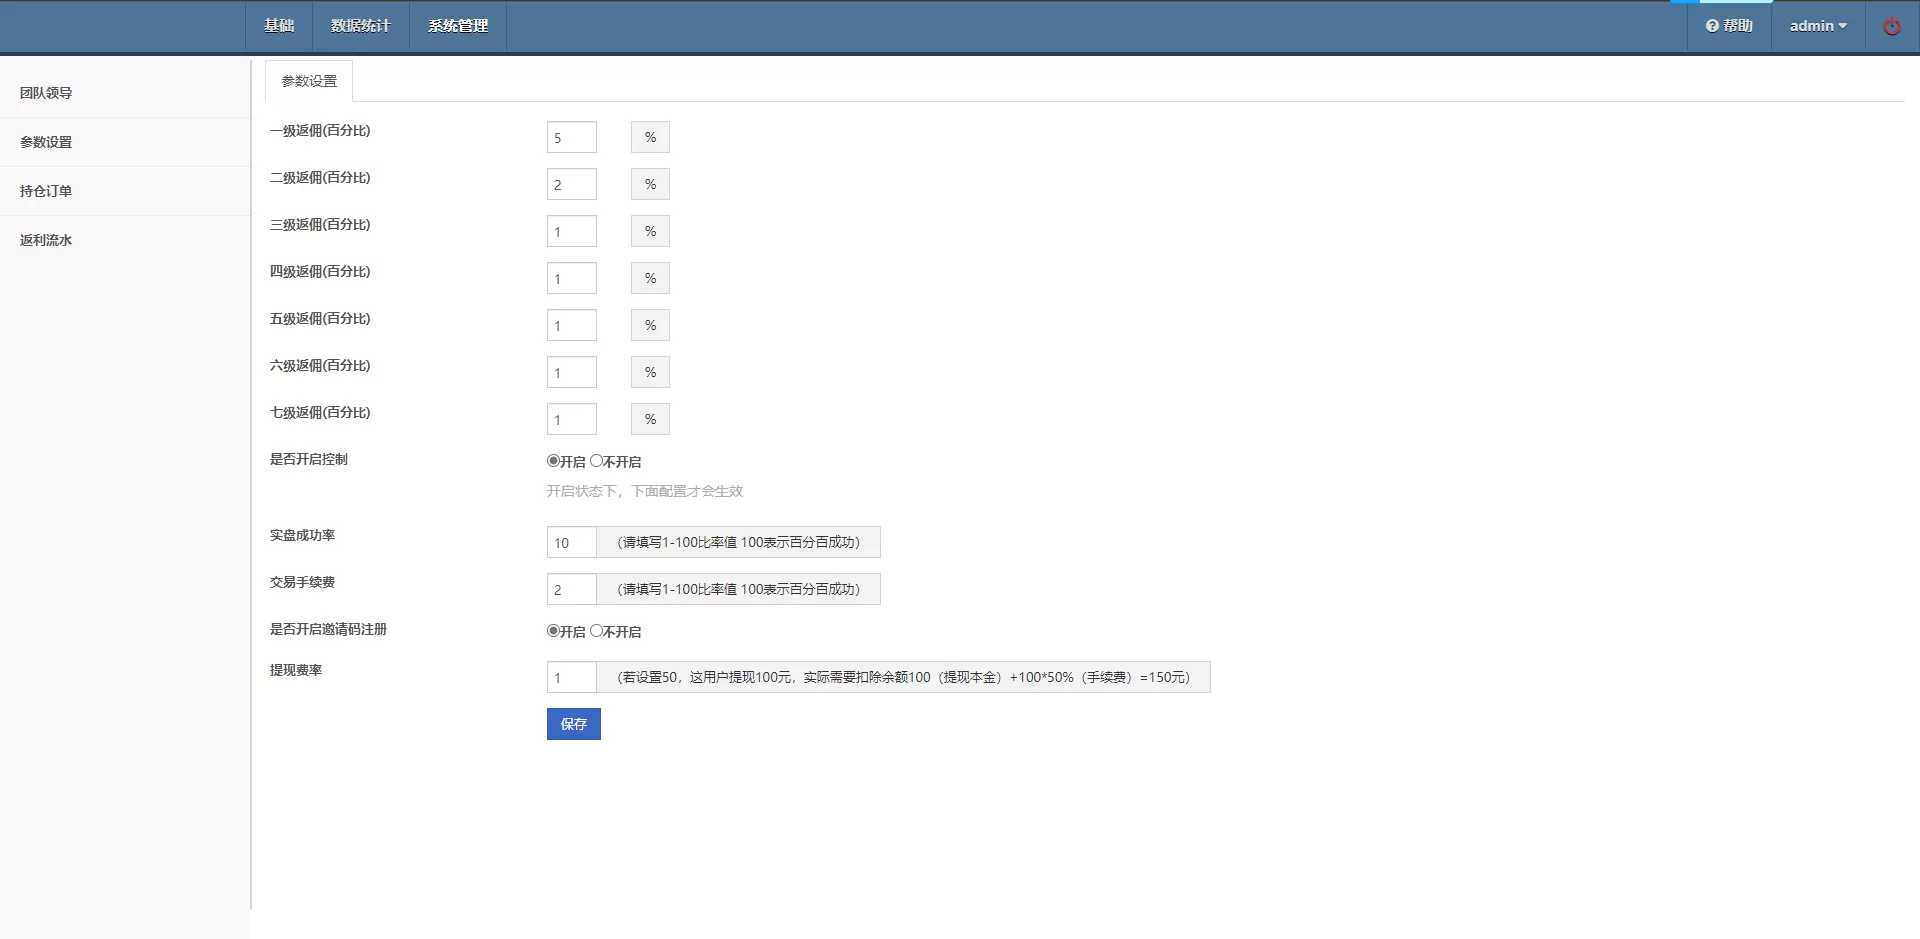Click the 提现费率 input field
Image resolution: width=1920 pixels, height=939 pixels.
(x=571, y=677)
